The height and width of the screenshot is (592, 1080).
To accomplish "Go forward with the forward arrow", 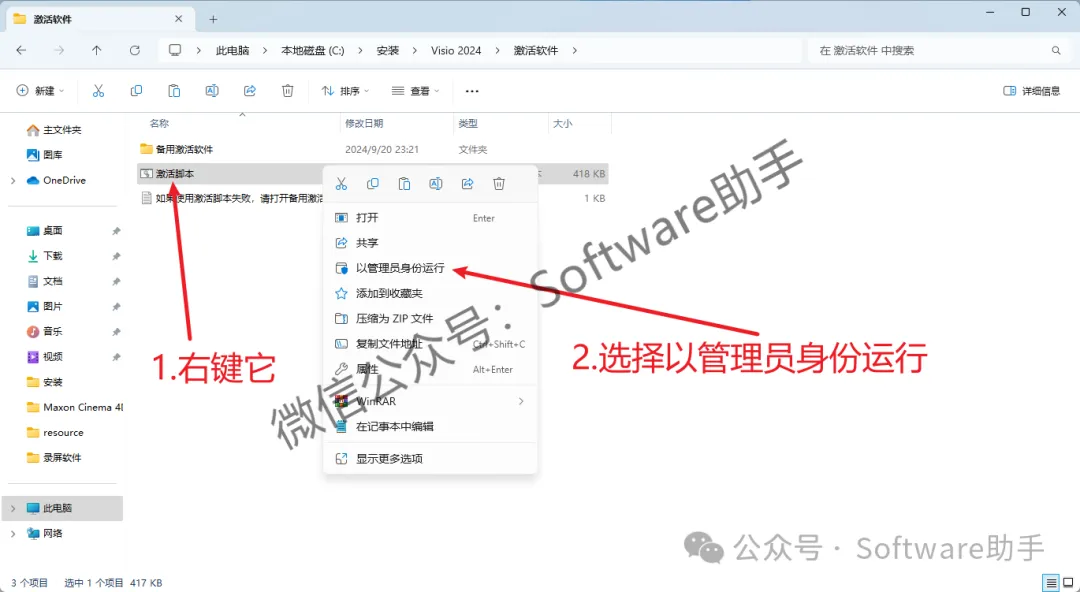I will [59, 50].
